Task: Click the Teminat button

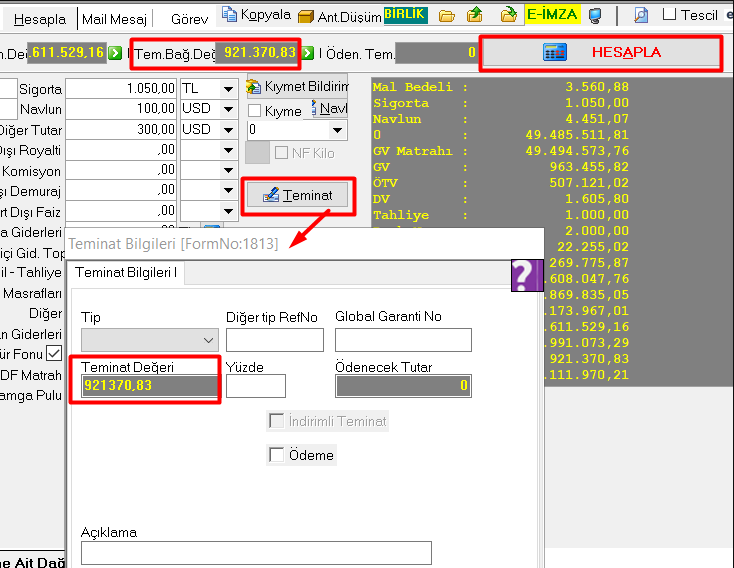Action: coord(297,195)
